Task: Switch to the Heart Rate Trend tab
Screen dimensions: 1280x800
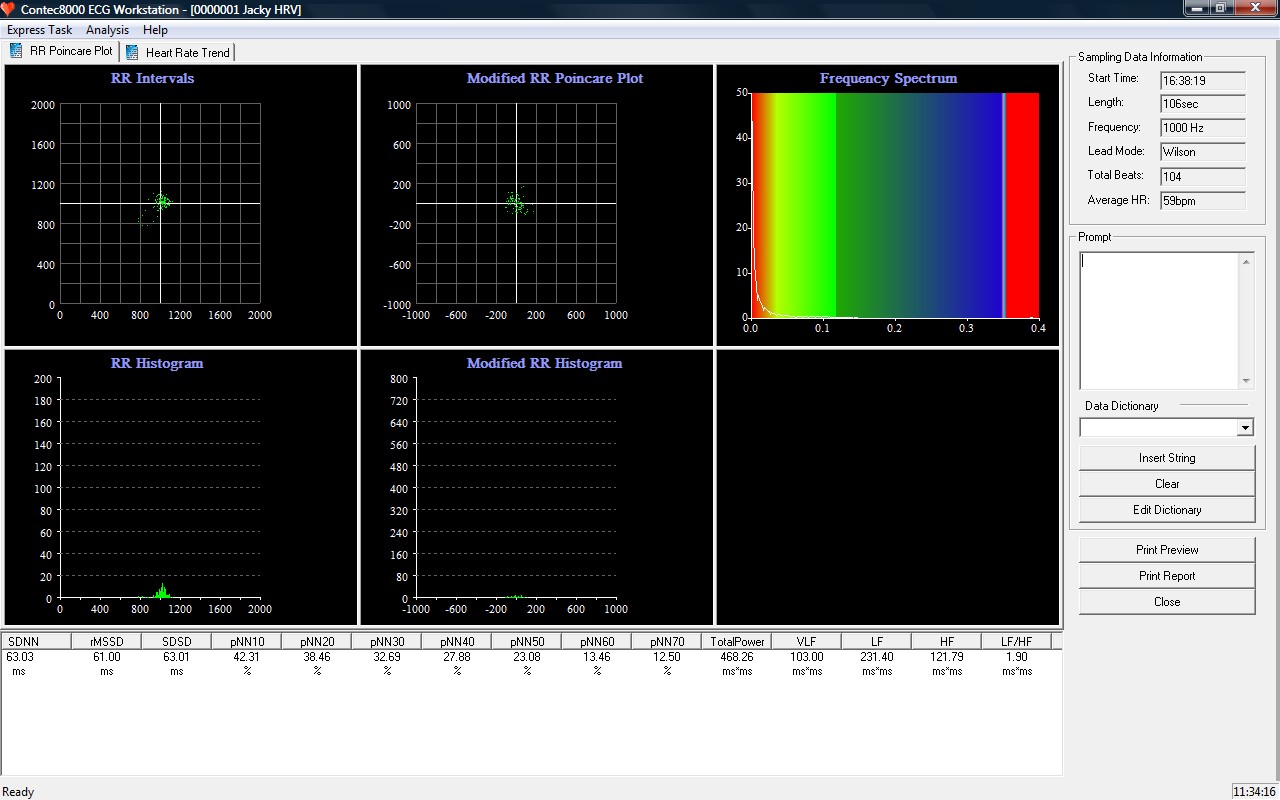Action: (x=187, y=52)
